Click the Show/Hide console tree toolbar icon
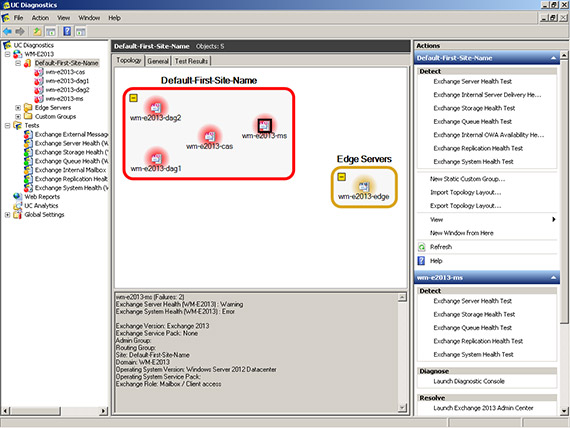570x428 pixels. 51,32
